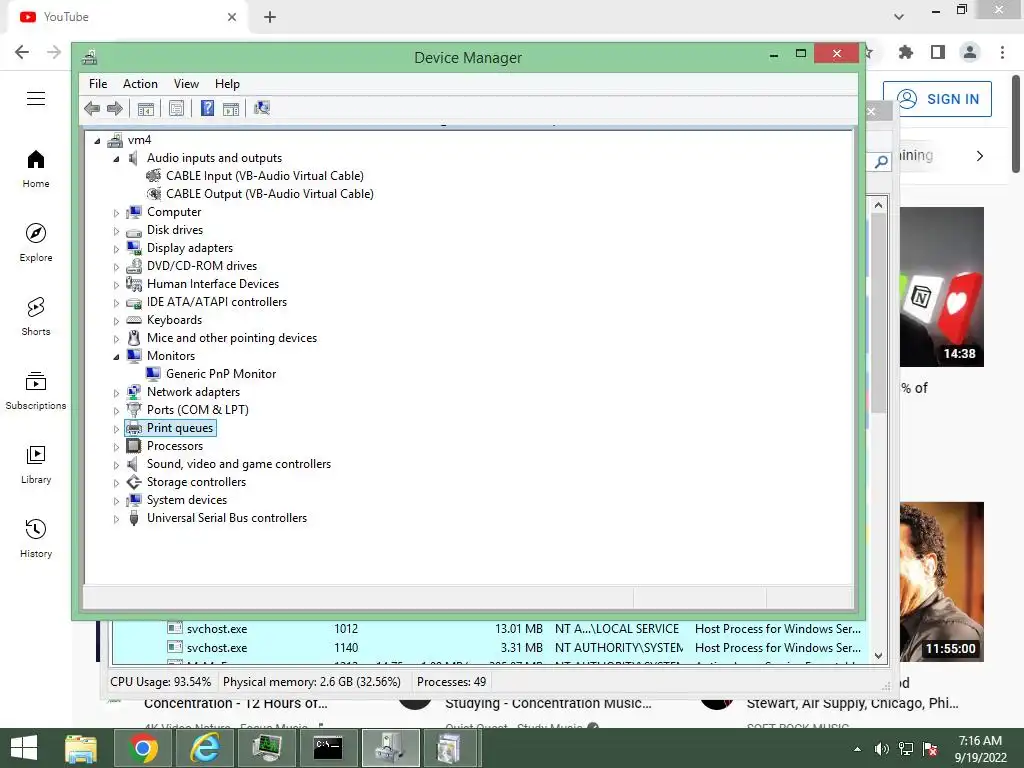
Task: Open Chrome profile avatar icon
Action: 970,52
